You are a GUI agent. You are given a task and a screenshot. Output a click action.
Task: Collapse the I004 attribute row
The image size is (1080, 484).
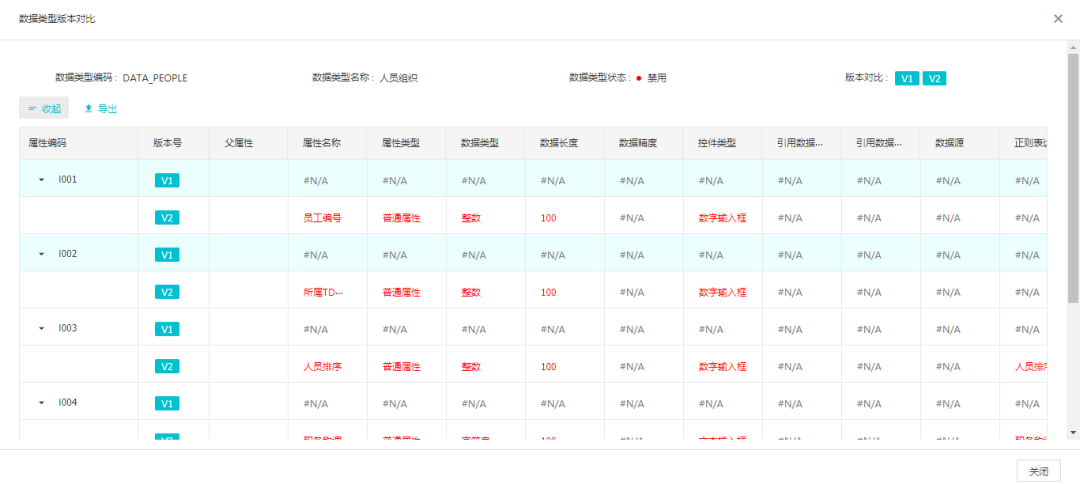42,402
